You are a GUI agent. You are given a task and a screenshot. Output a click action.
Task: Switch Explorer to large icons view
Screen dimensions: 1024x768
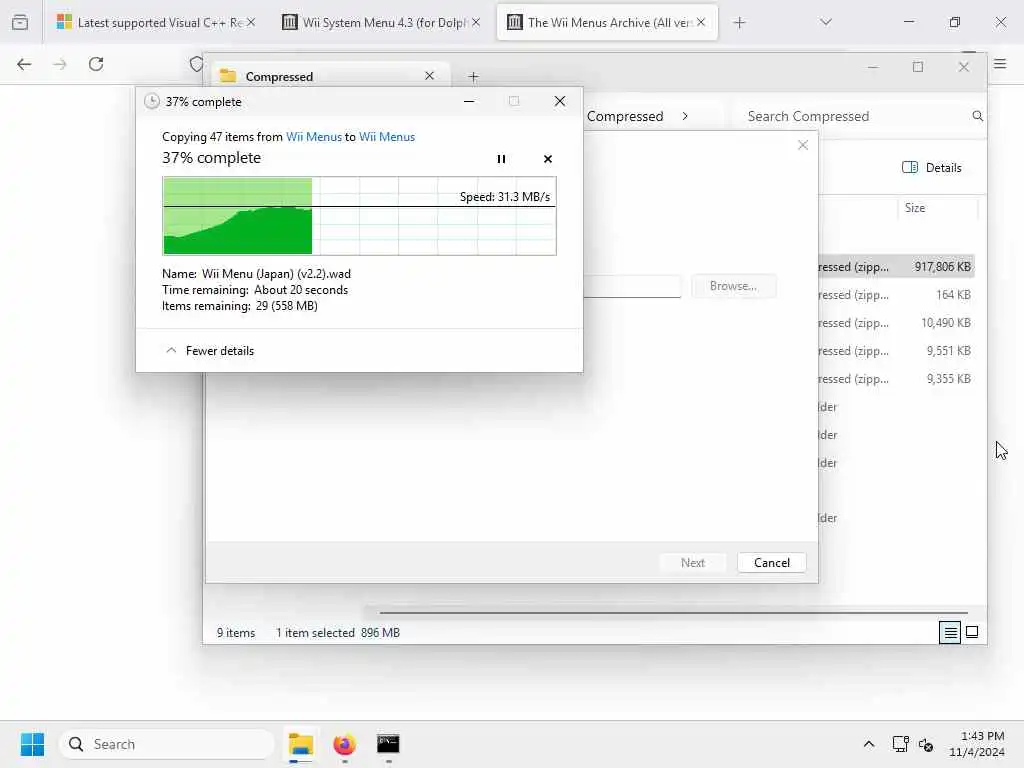(972, 632)
